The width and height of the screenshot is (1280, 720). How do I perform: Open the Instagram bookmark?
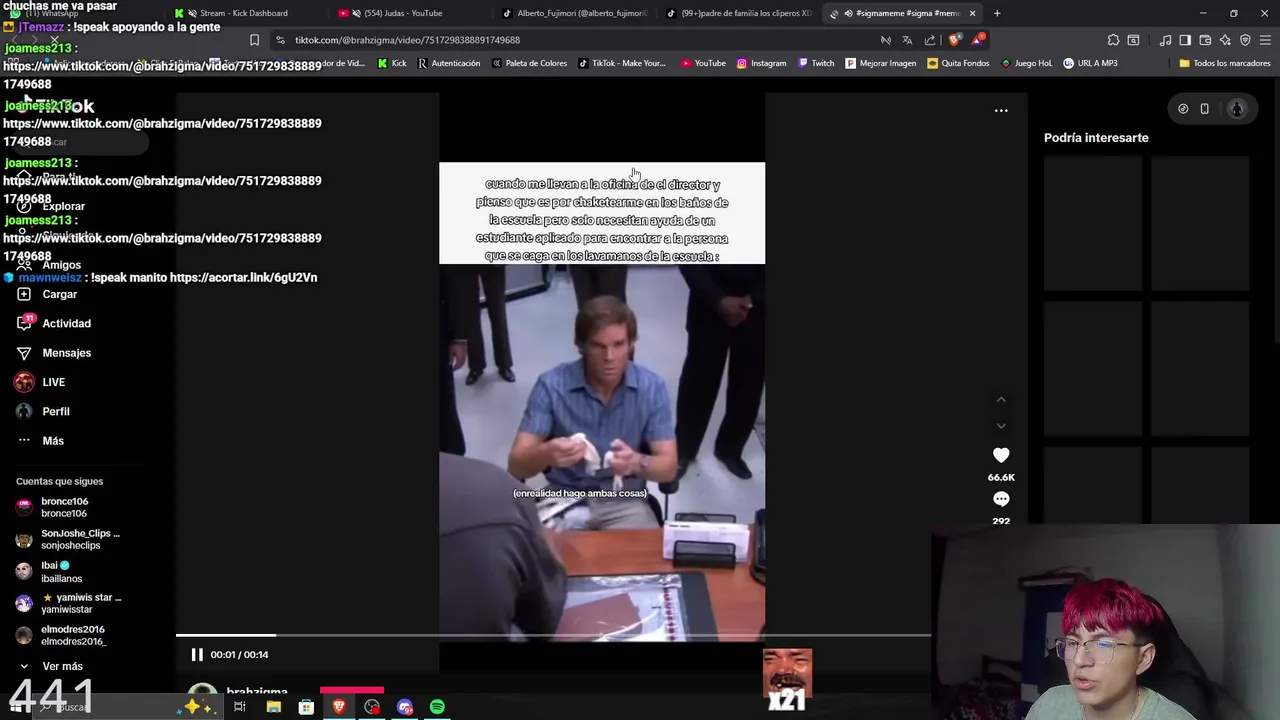click(761, 63)
